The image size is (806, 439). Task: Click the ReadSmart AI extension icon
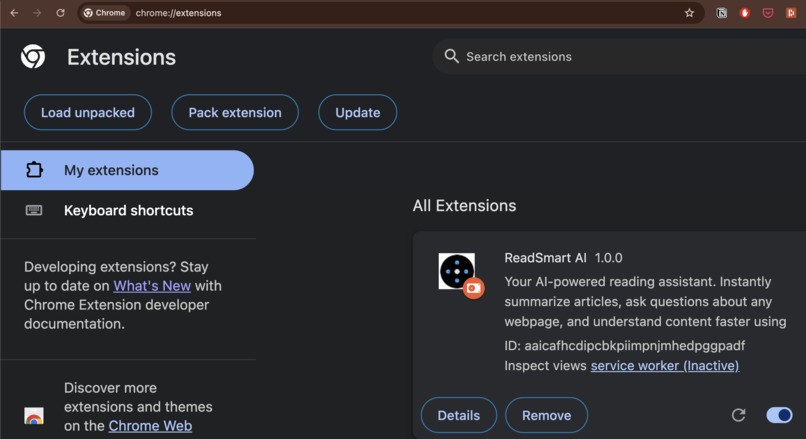point(456,271)
